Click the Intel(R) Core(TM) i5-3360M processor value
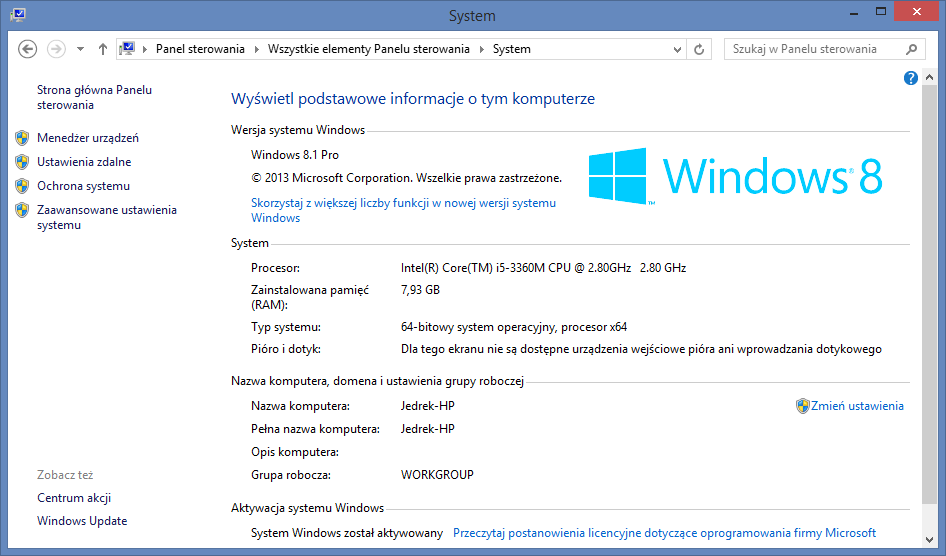The width and height of the screenshot is (946, 556). coord(544,268)
